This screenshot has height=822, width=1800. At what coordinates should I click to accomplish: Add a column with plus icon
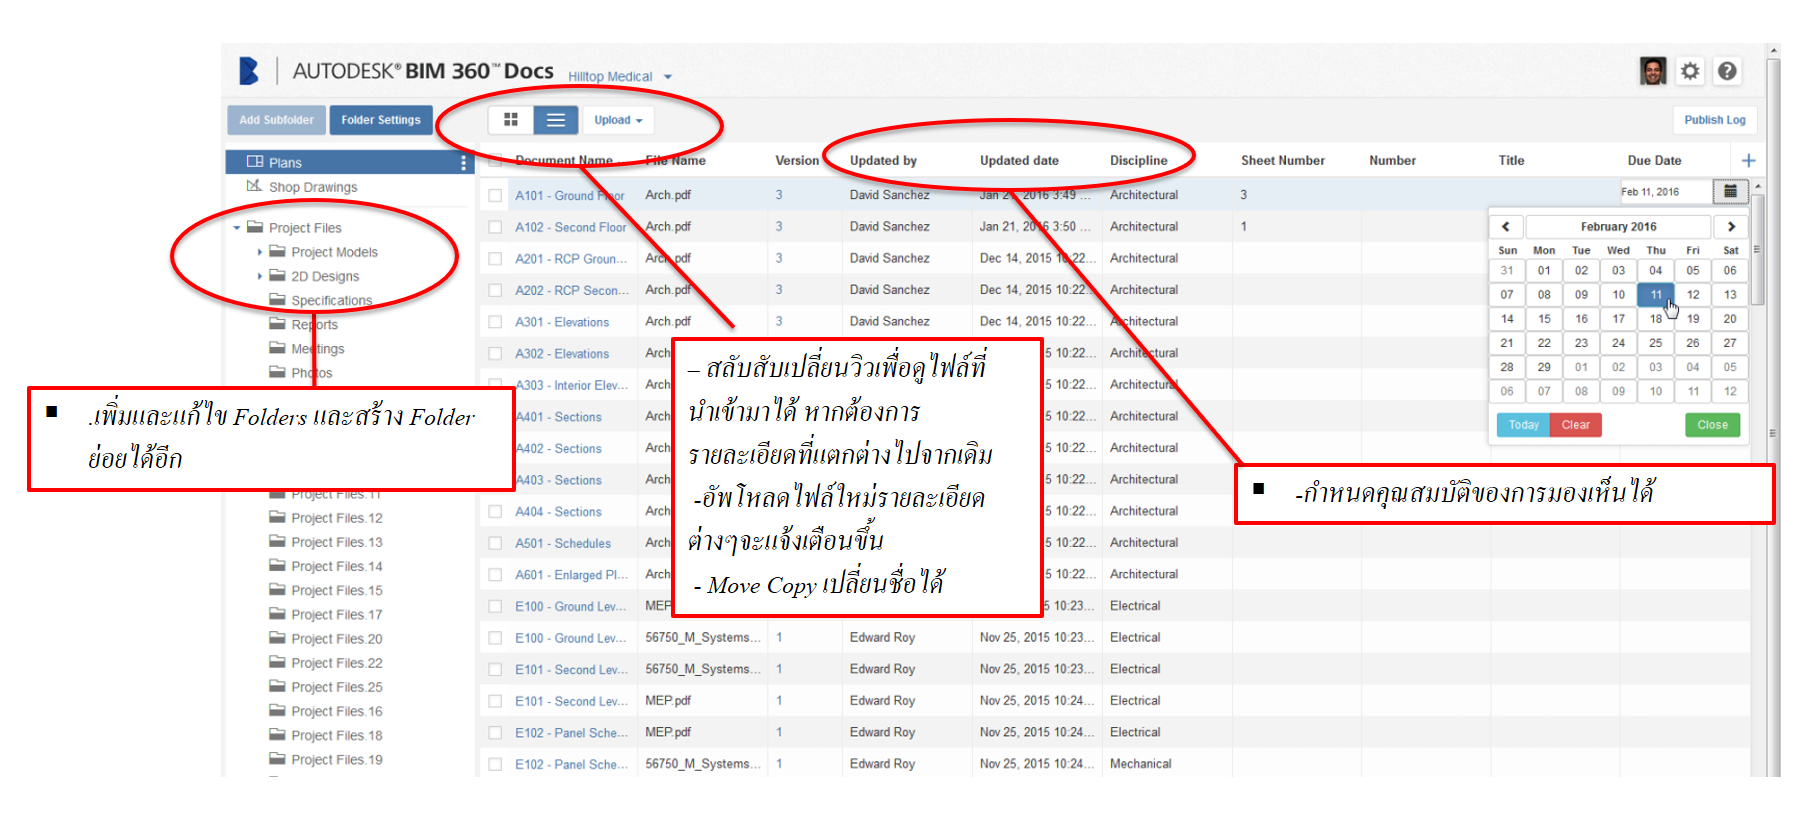(x=1748, y=160)
